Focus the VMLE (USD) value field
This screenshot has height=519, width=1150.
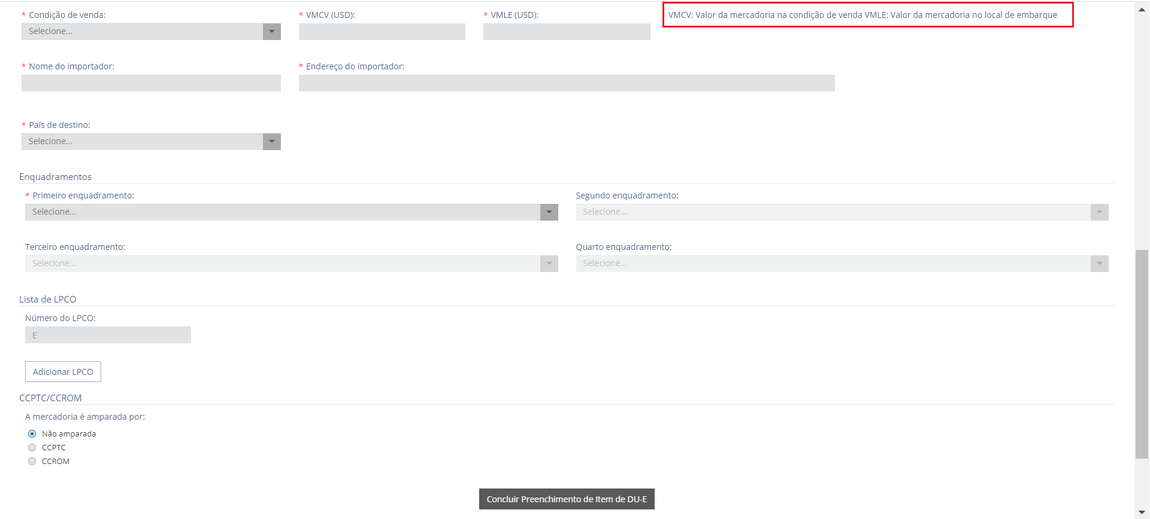pyautogui.click(x=566, y=31)
